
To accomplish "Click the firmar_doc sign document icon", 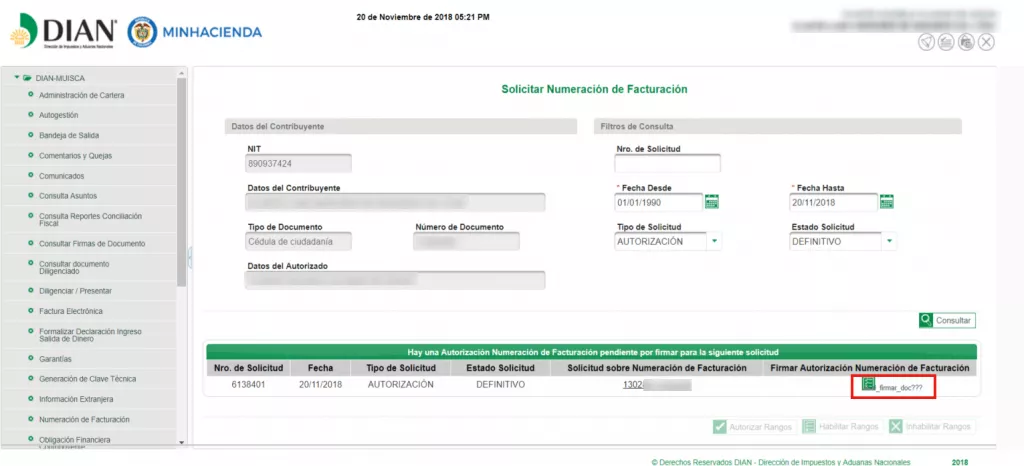I will point(868,384).
